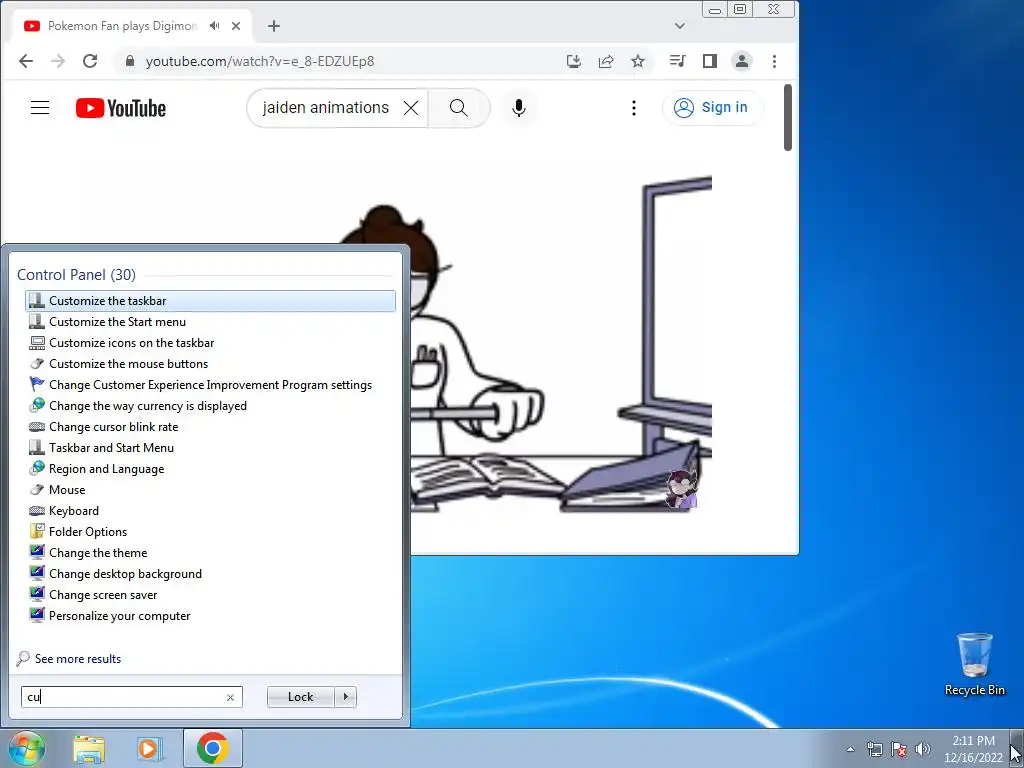Select Region and Language result

pos(210,469)
